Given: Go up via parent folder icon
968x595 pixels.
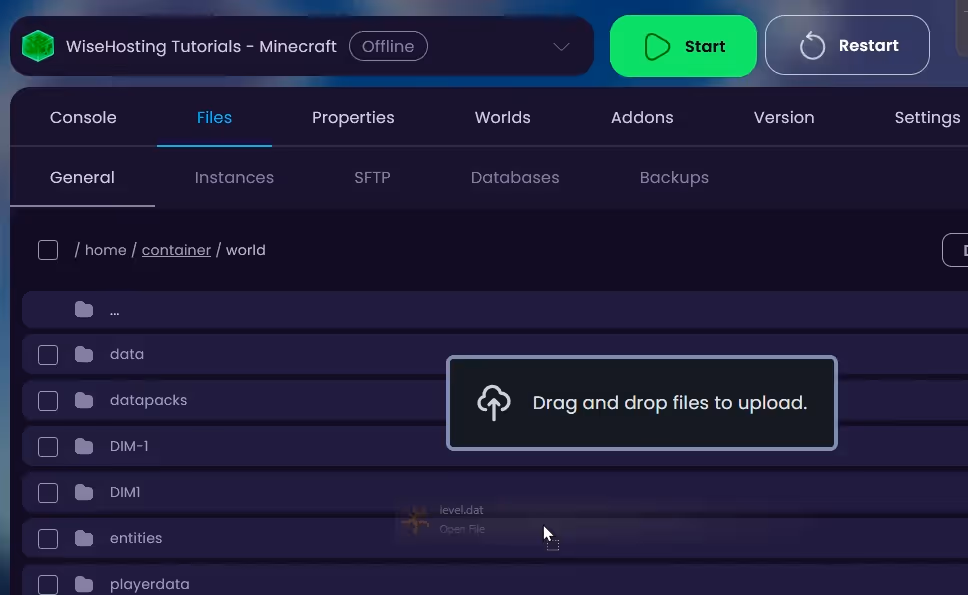Looking at the screenshot, I should (84, 310).
